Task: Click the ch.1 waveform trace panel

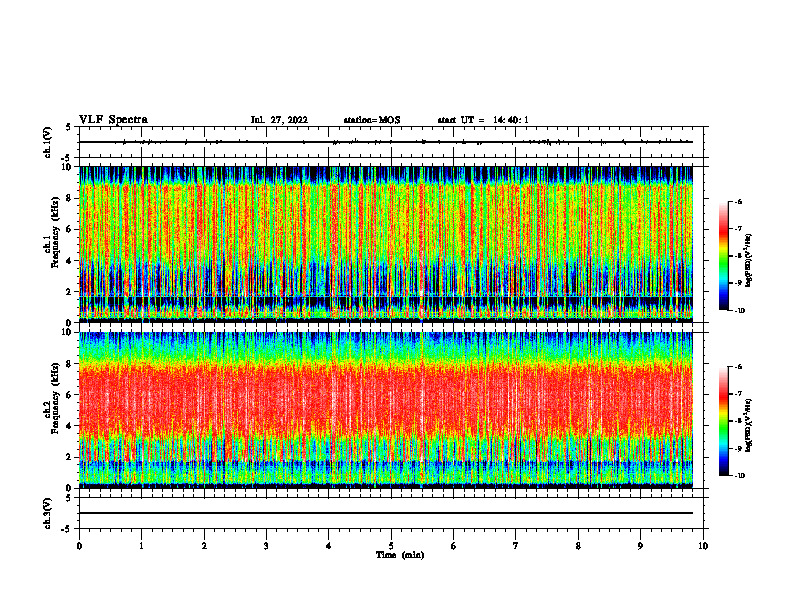Action: [x=391, y=142]
